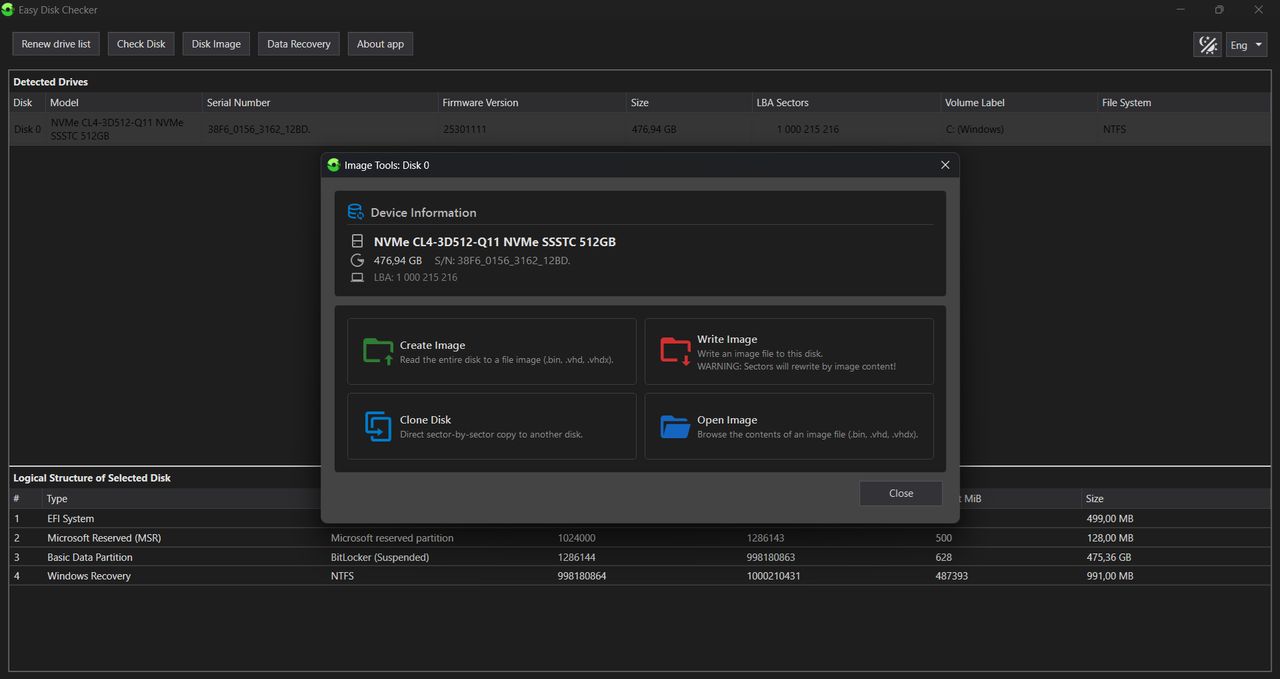Click 1 000 215 216 LBA cell in drive list

point(808,129)
